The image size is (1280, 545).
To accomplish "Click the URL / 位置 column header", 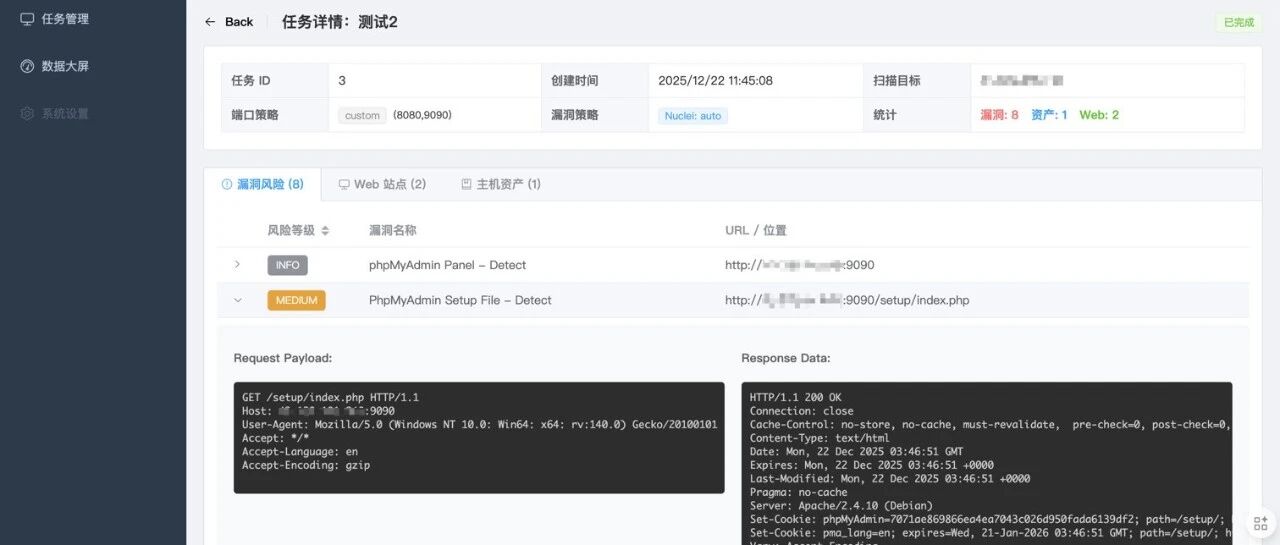I will coord(756,231).
